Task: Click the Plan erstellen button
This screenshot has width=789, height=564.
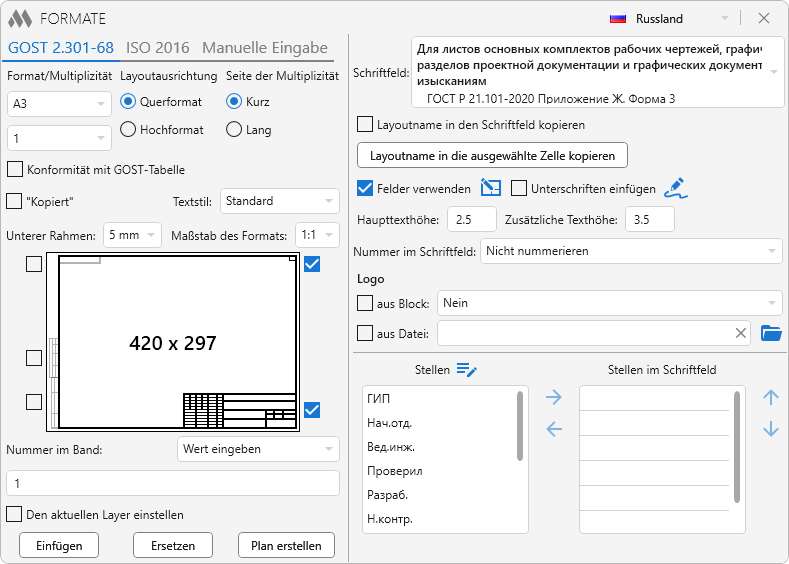Action: 286,546
